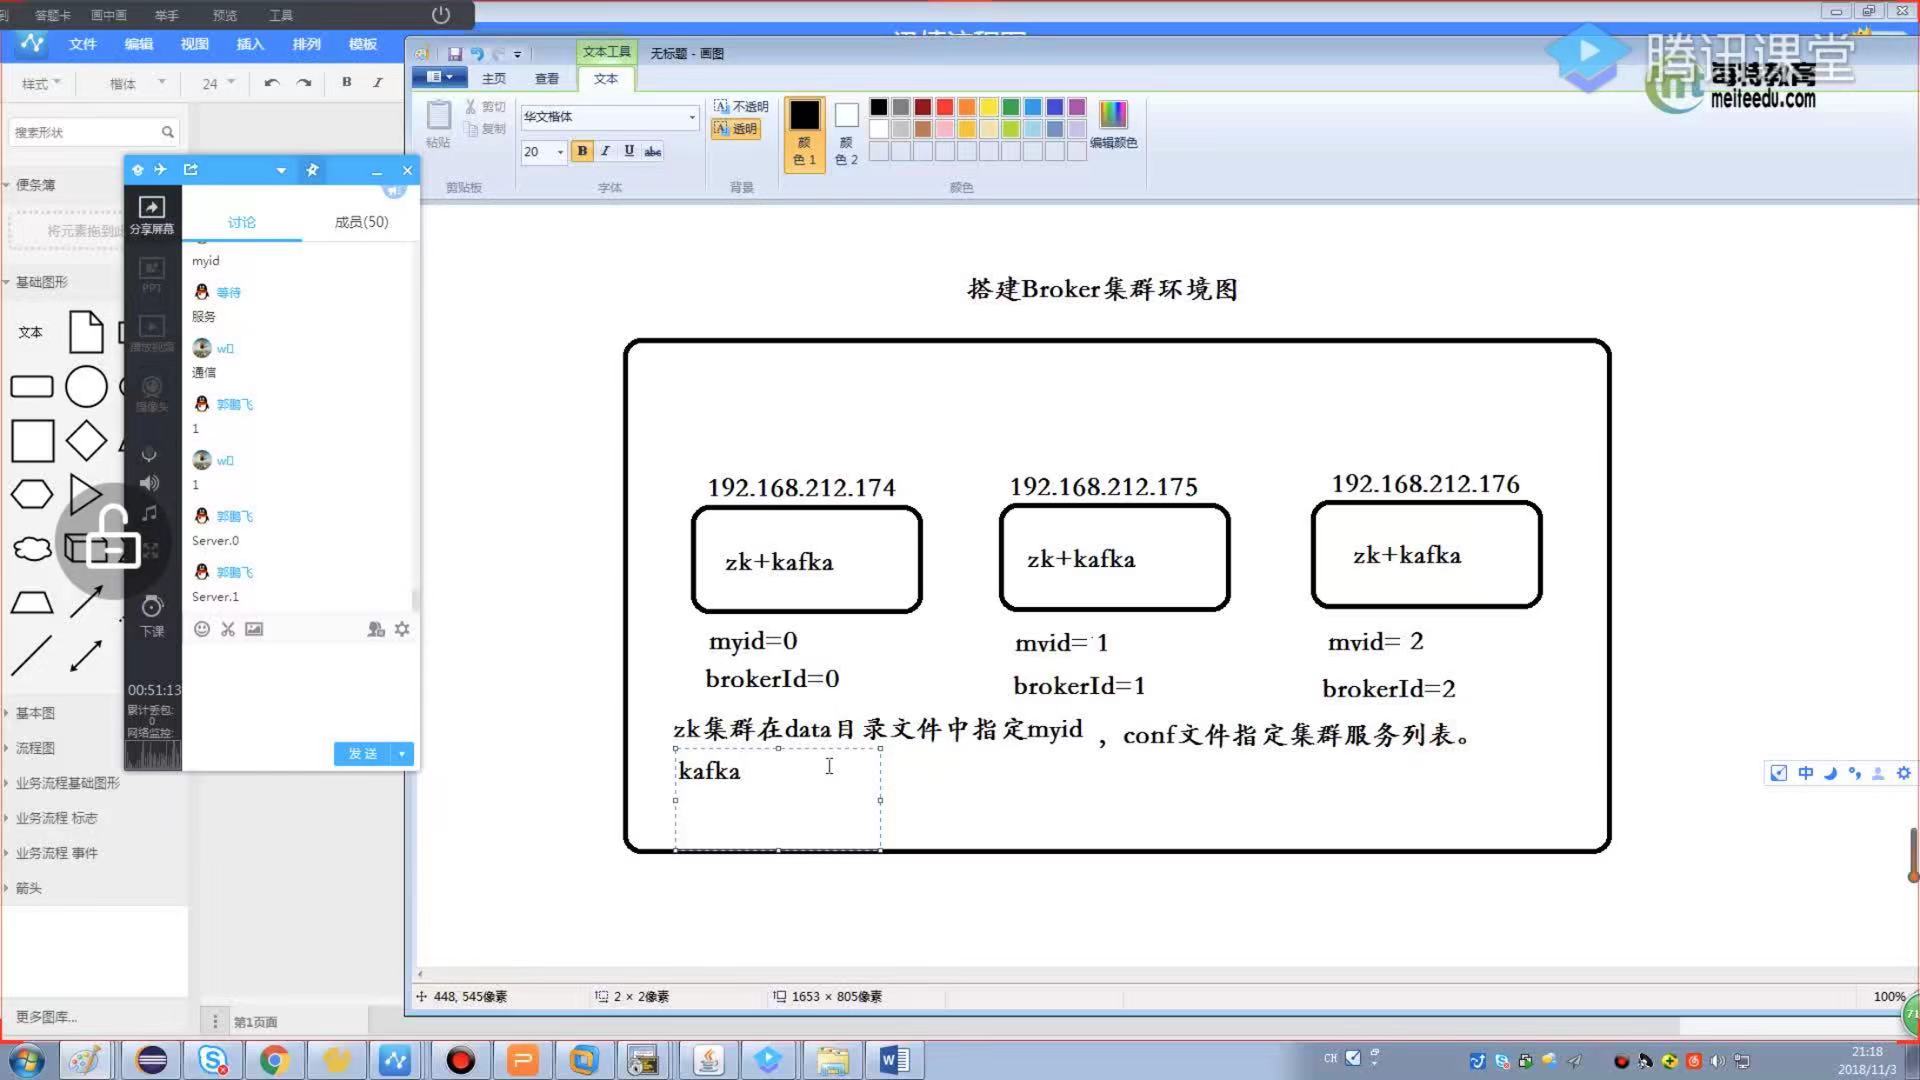Pick the red color swatch
The height and width of the screenshot is (1080, 1920).
pyautogui.click(x=944, y=107)
